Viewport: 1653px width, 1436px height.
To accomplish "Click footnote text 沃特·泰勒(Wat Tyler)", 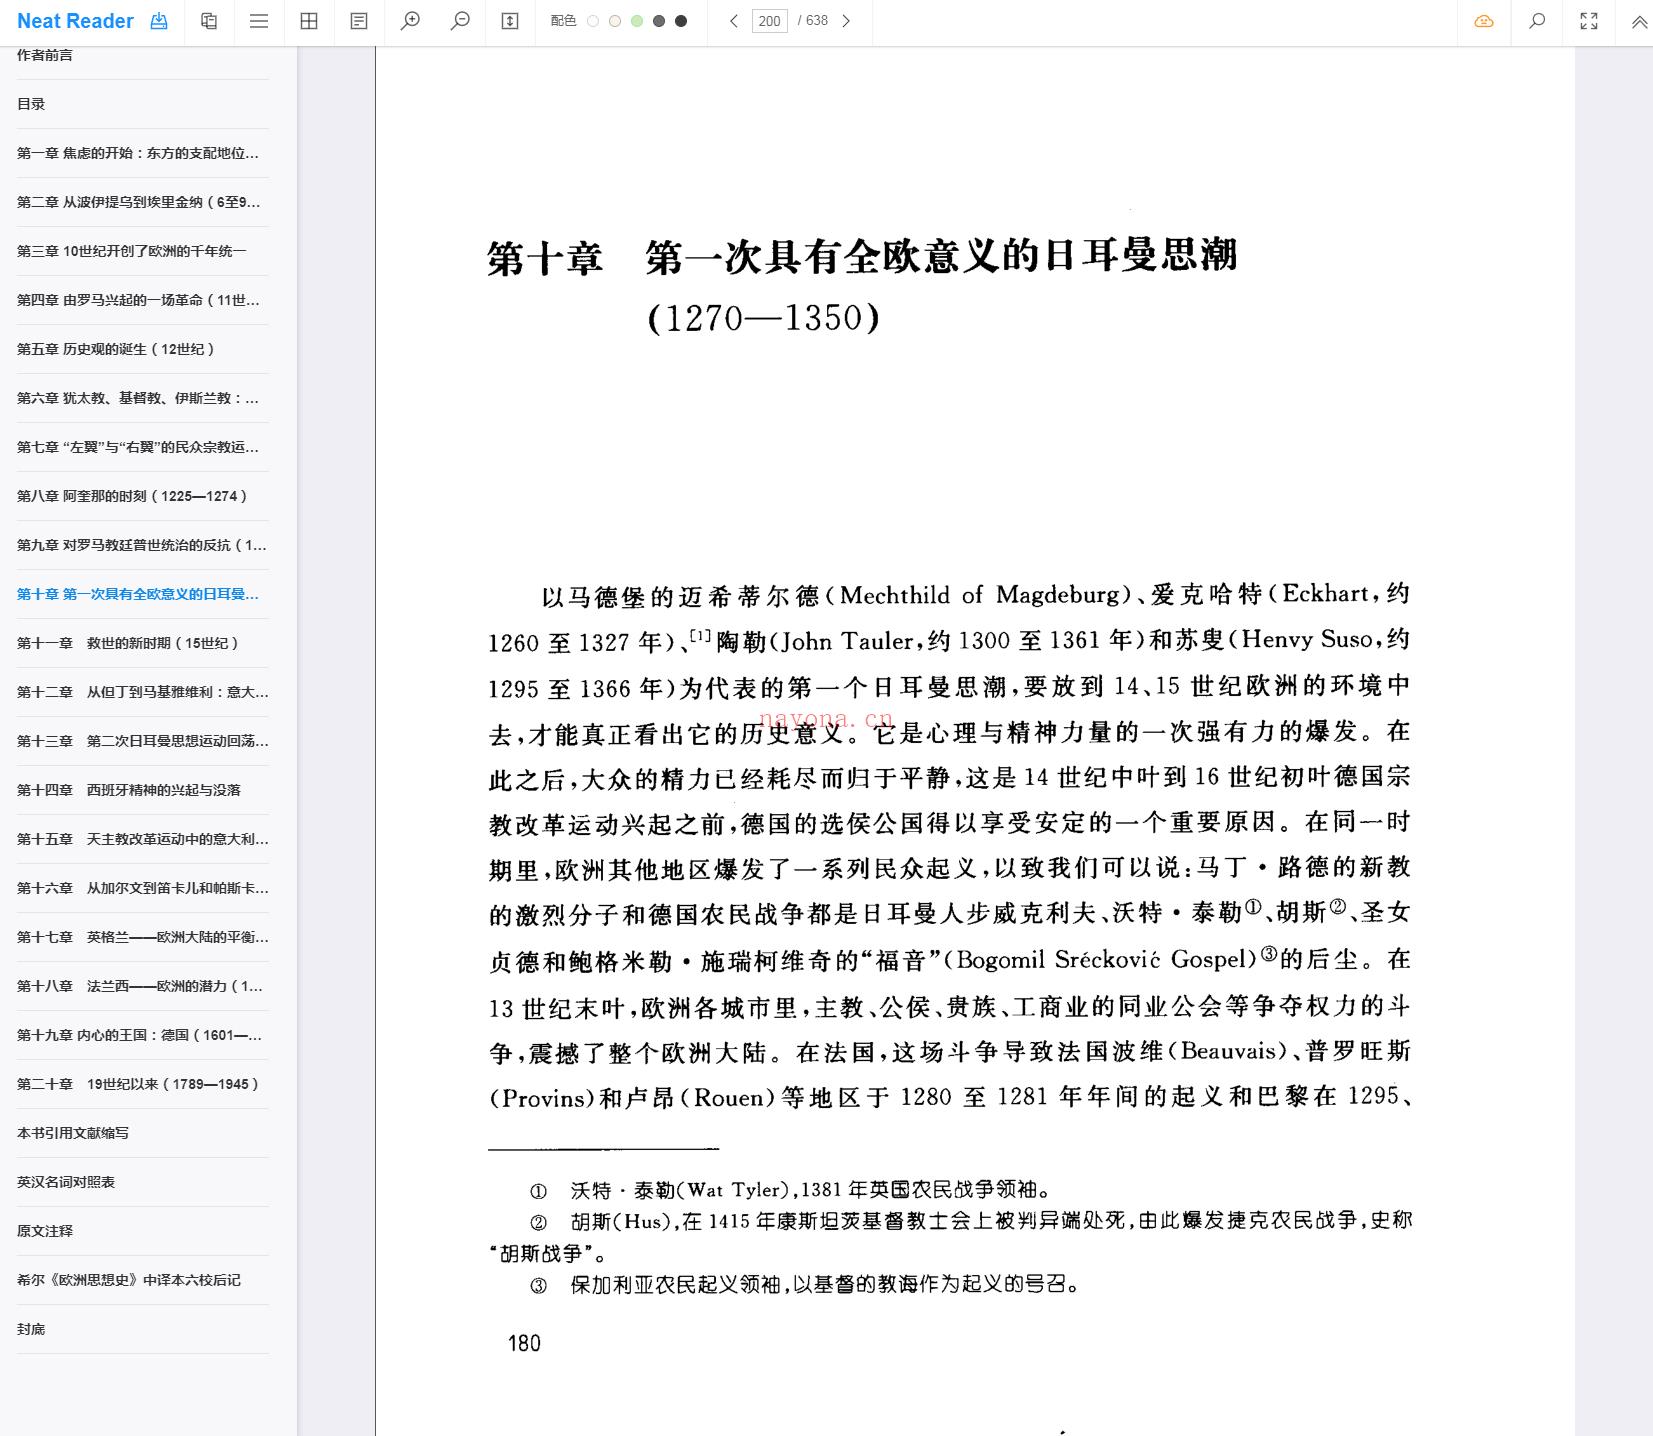I will click(679, 1190).
